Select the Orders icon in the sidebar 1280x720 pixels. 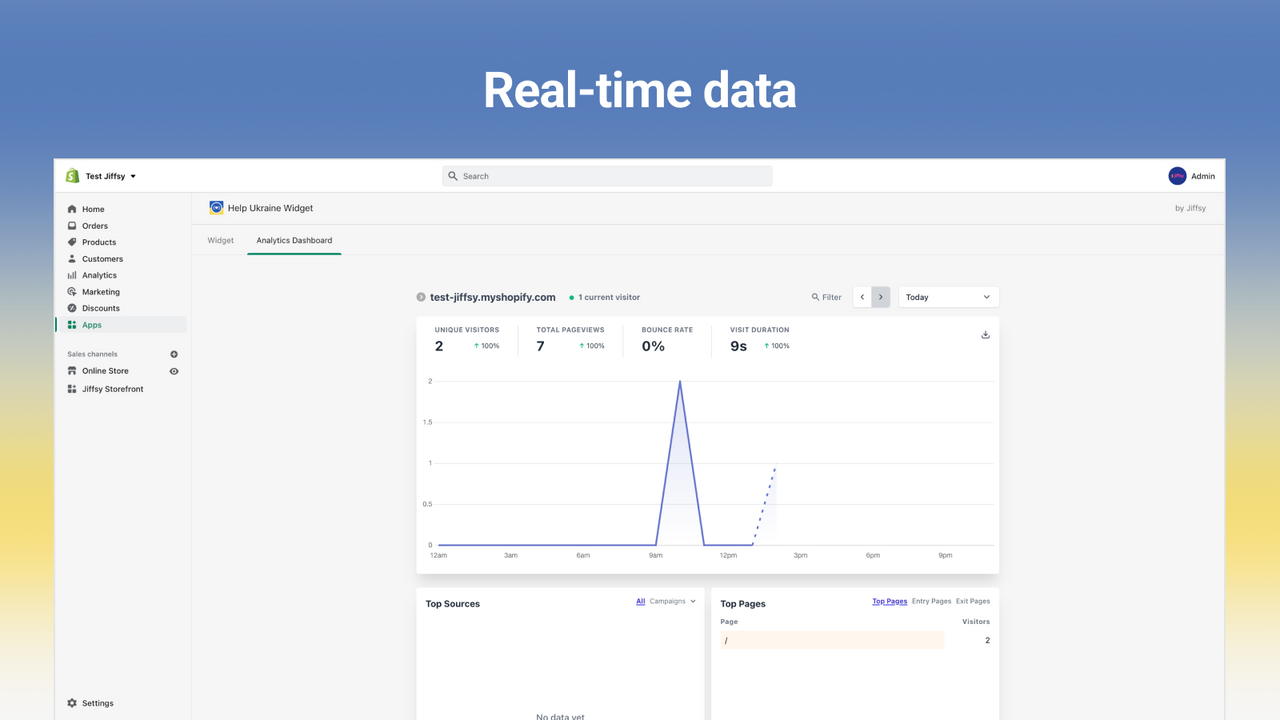(x=72, y=225)
